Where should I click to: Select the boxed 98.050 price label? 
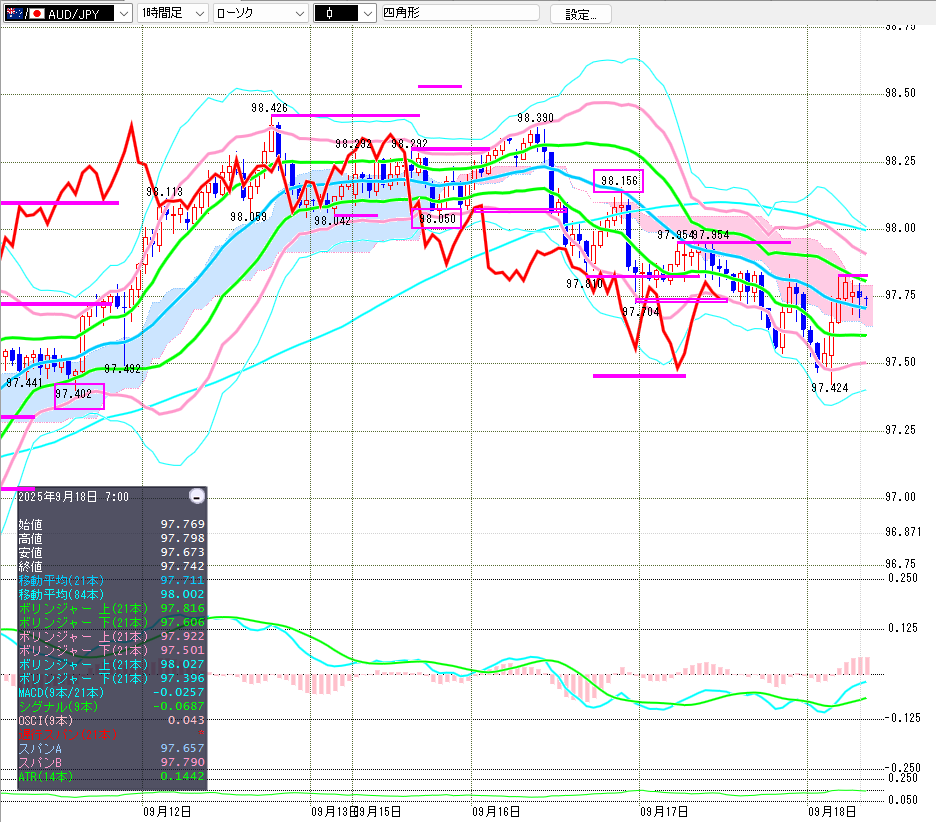(437, 218)
